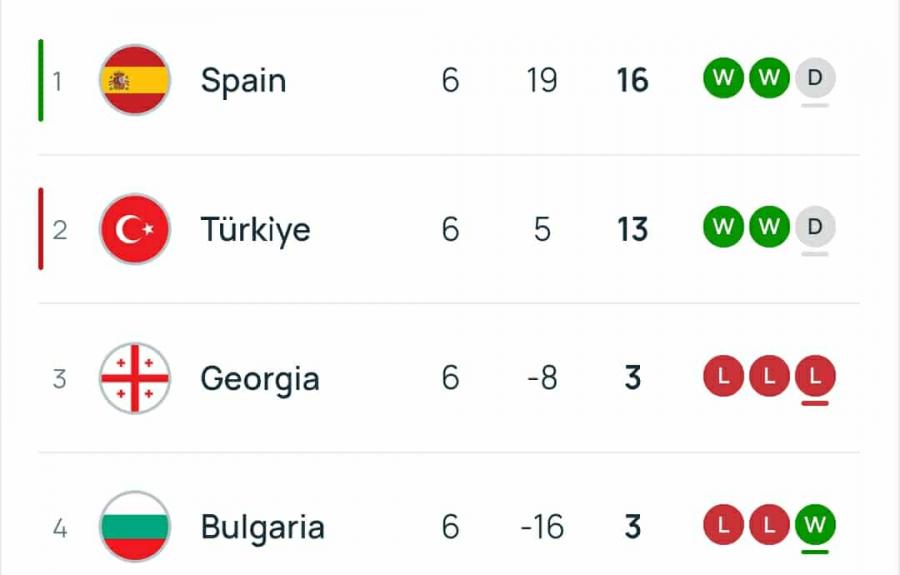Click the Georgia flag icon
This screenshot has height=575, width=900.
point(135,378)
